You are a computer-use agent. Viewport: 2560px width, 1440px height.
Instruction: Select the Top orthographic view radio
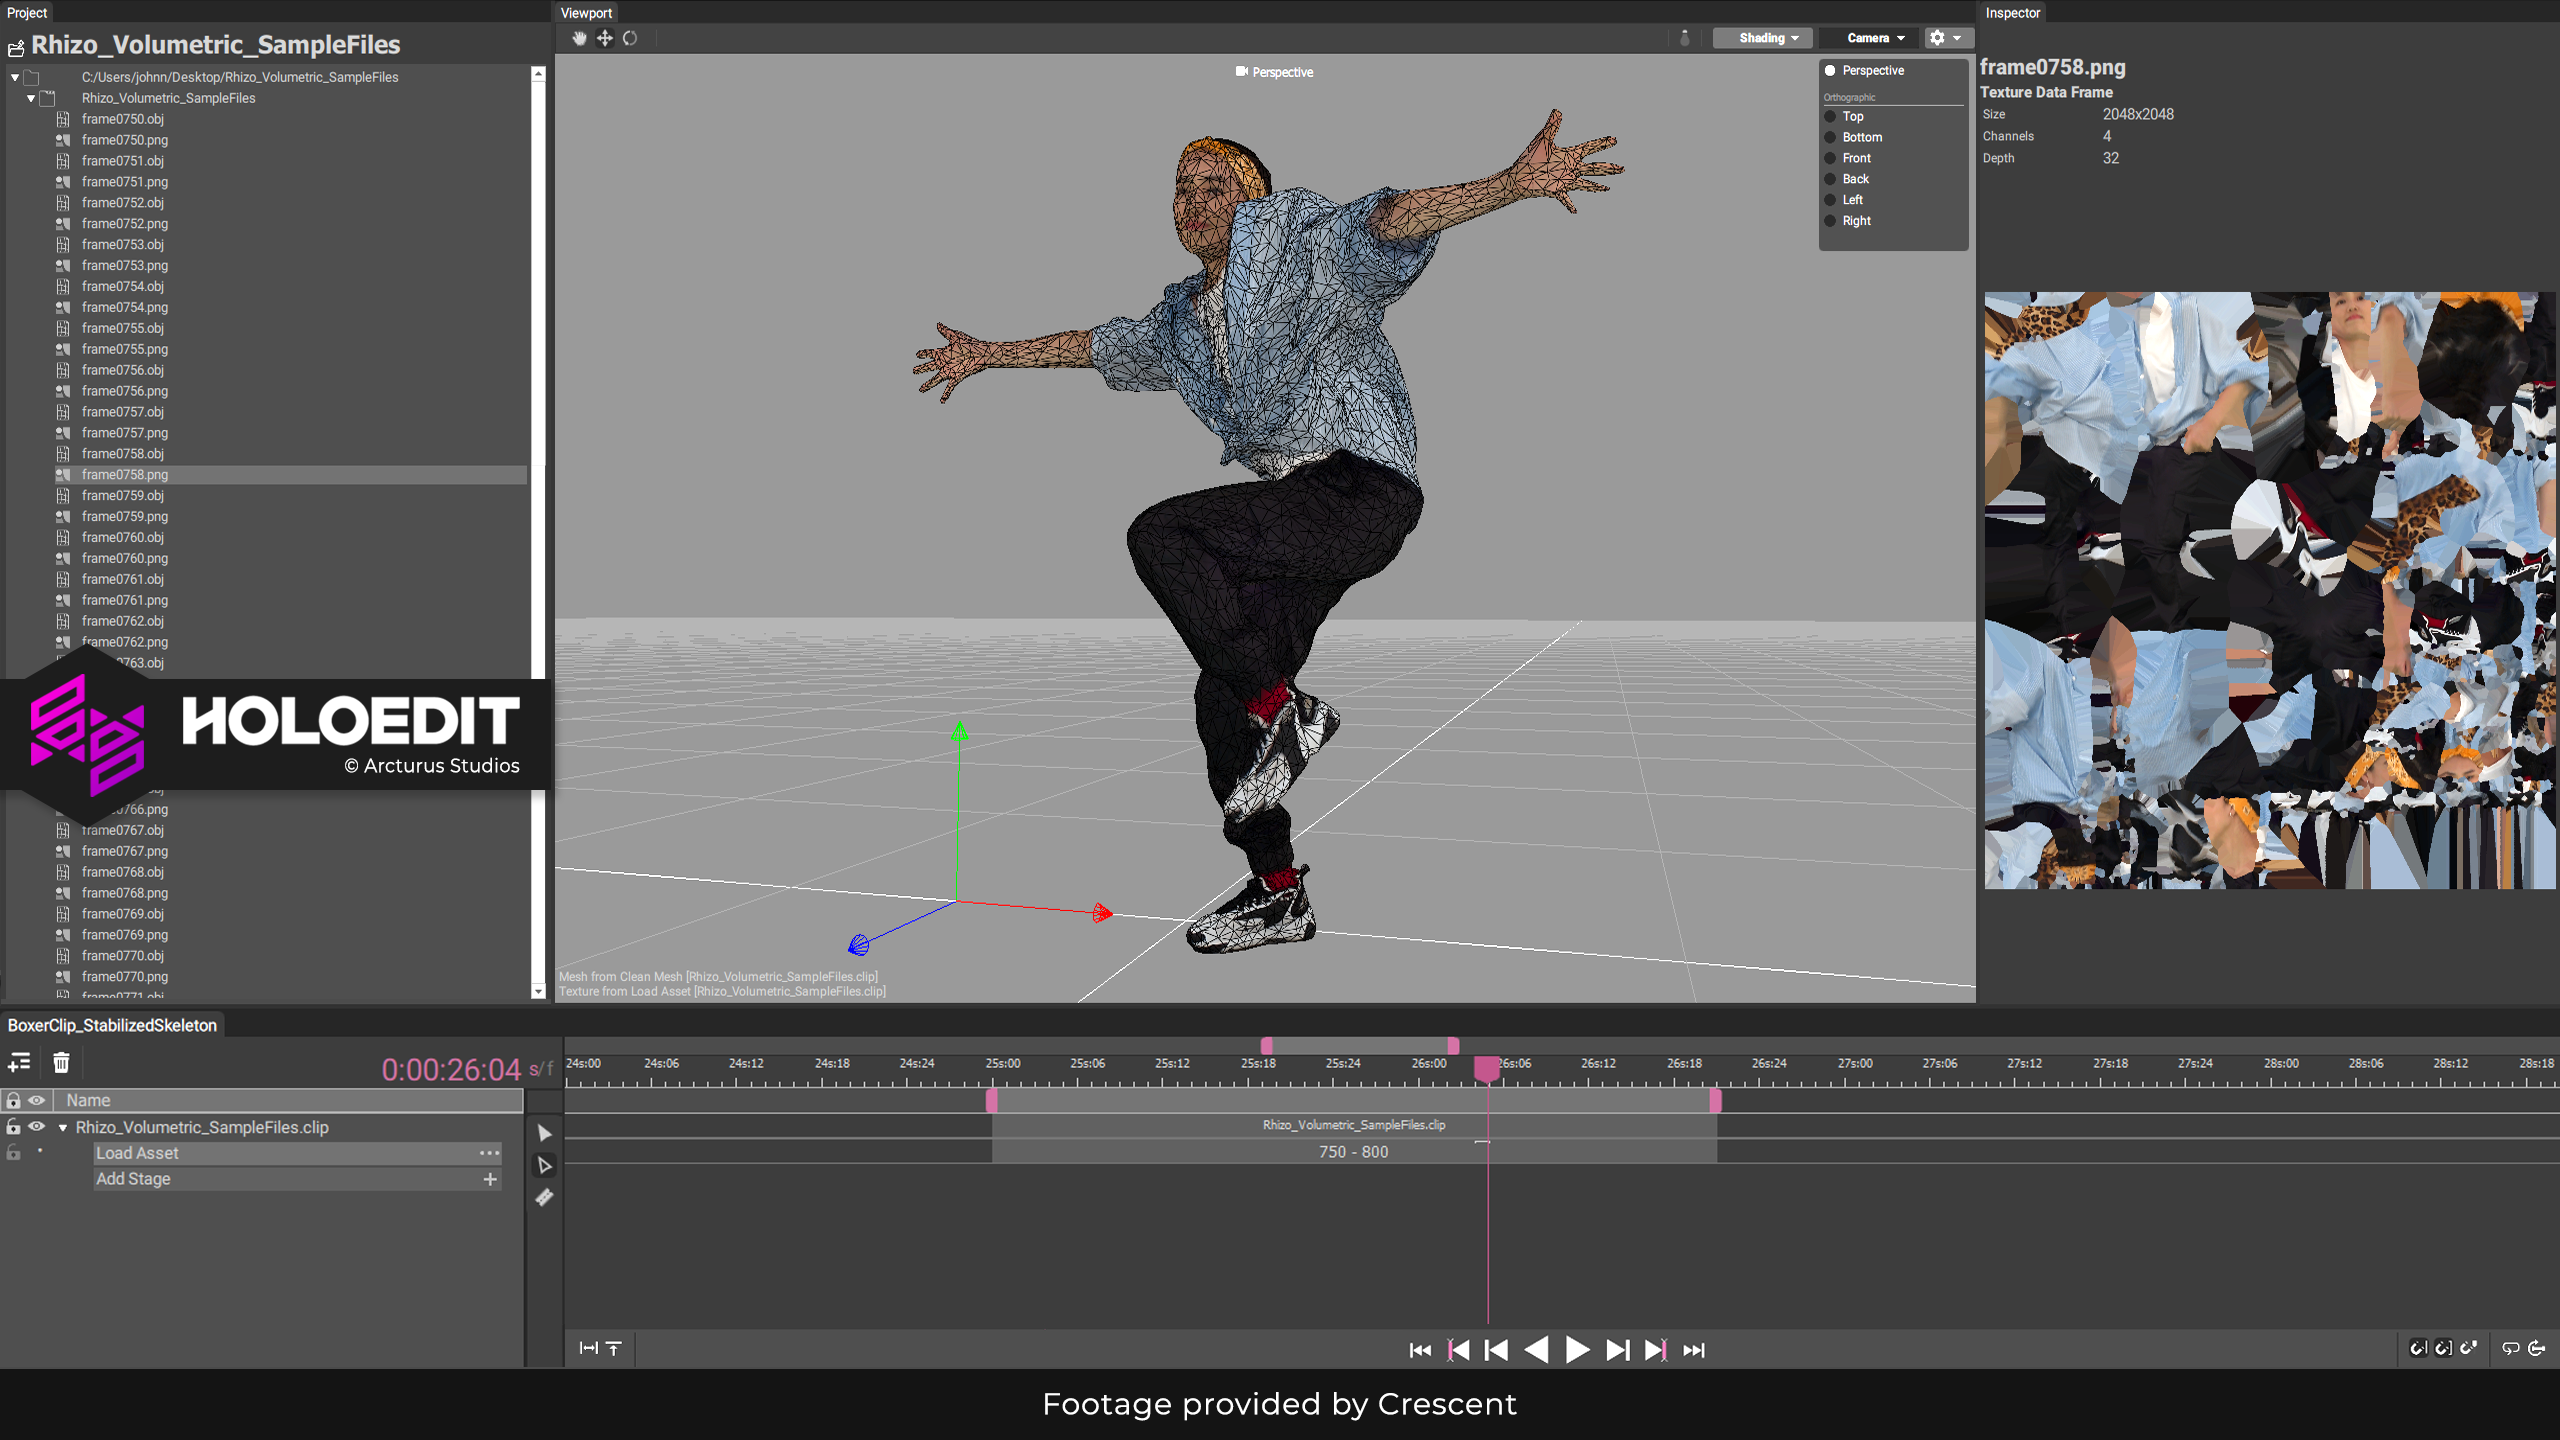coord(1831,116)
